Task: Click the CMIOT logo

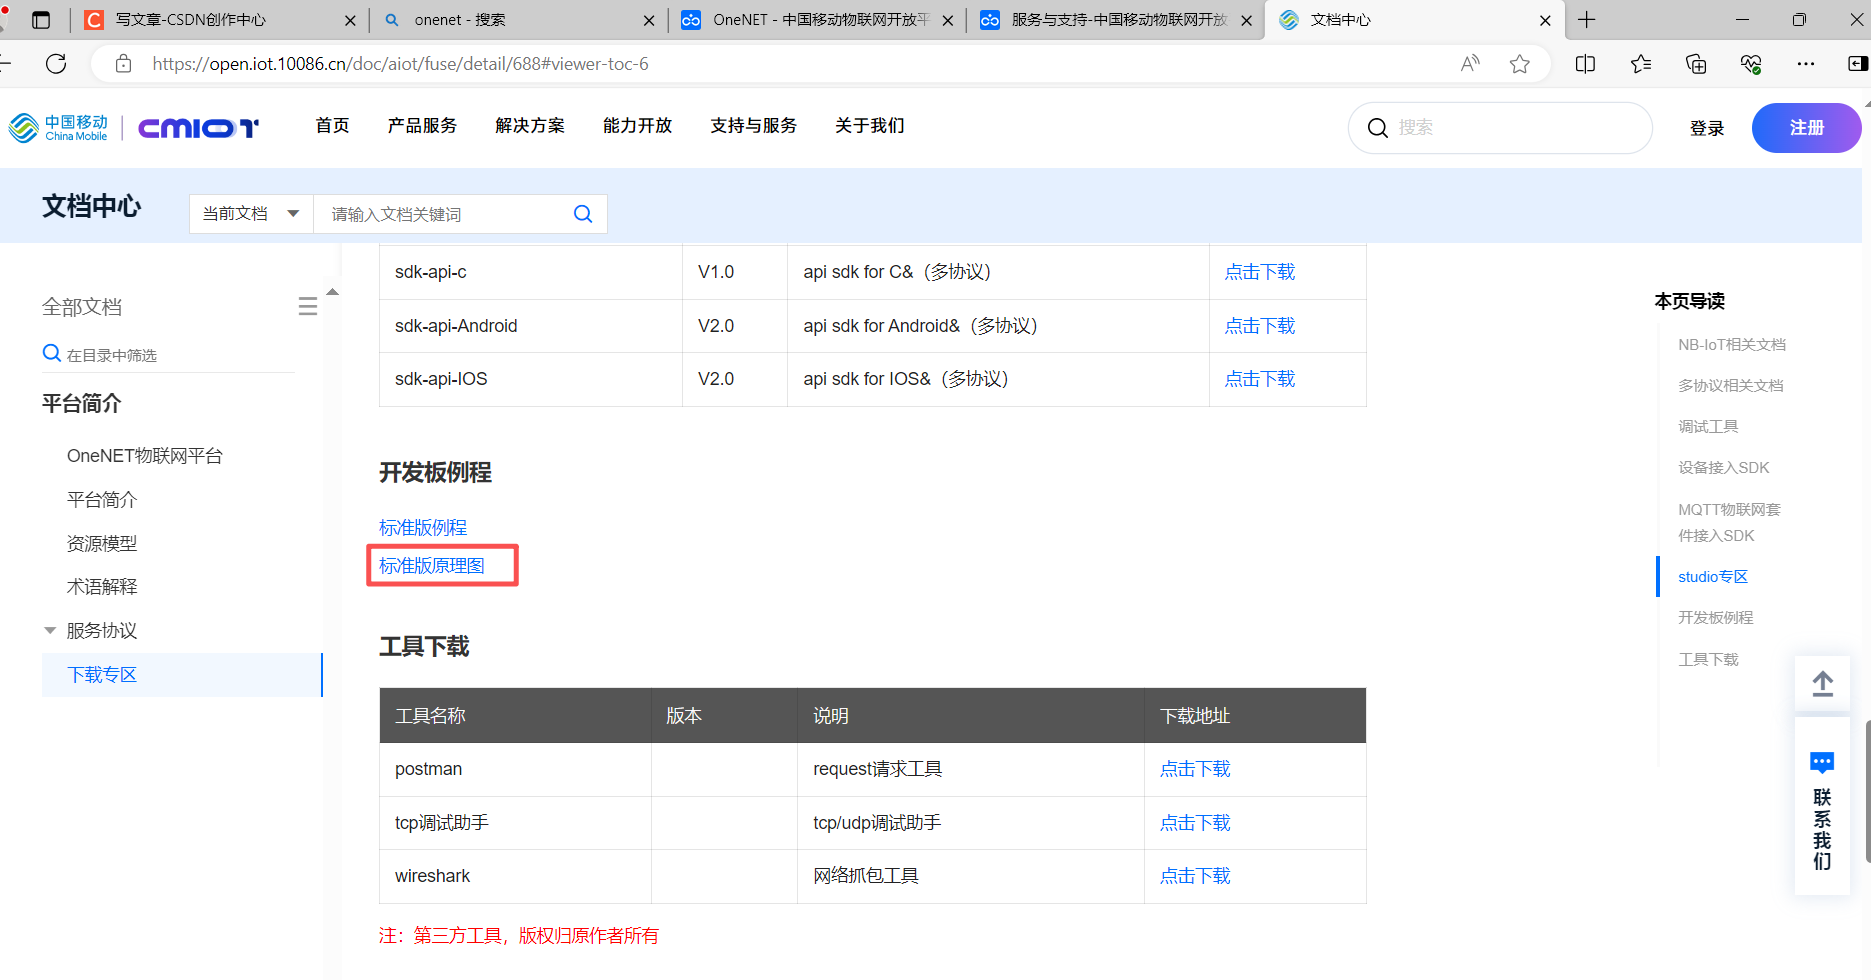Action: [x=198, y=128]
